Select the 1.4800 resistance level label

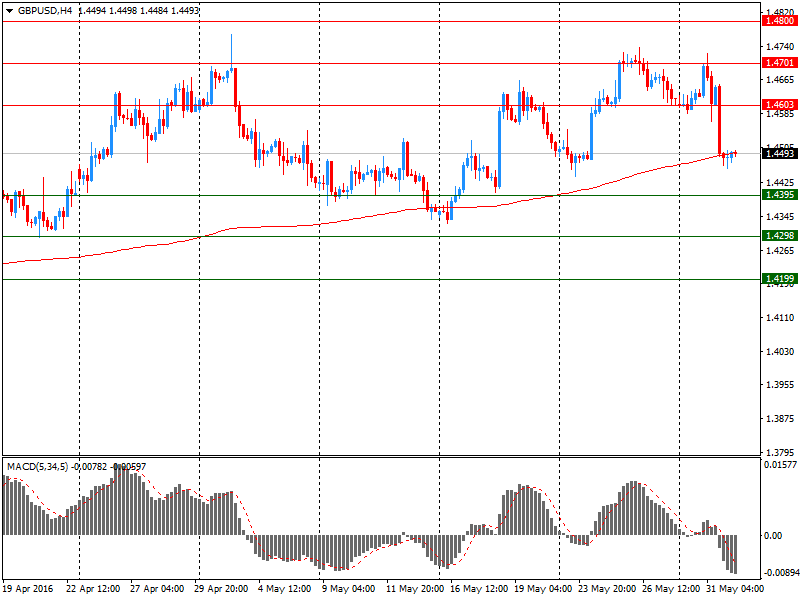pyautogui.click(x=780, y=21)
